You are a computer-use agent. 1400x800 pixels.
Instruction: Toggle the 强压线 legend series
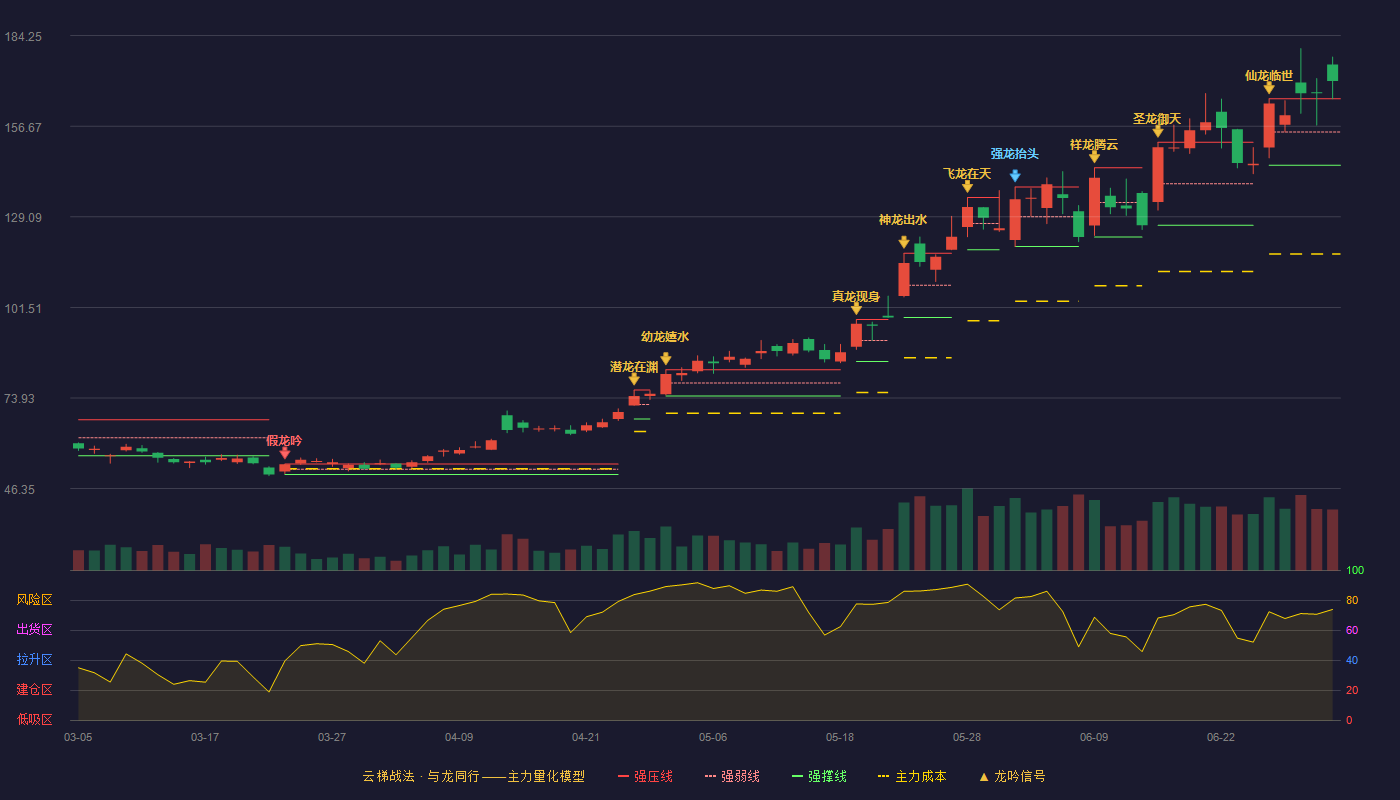(645, 776)
